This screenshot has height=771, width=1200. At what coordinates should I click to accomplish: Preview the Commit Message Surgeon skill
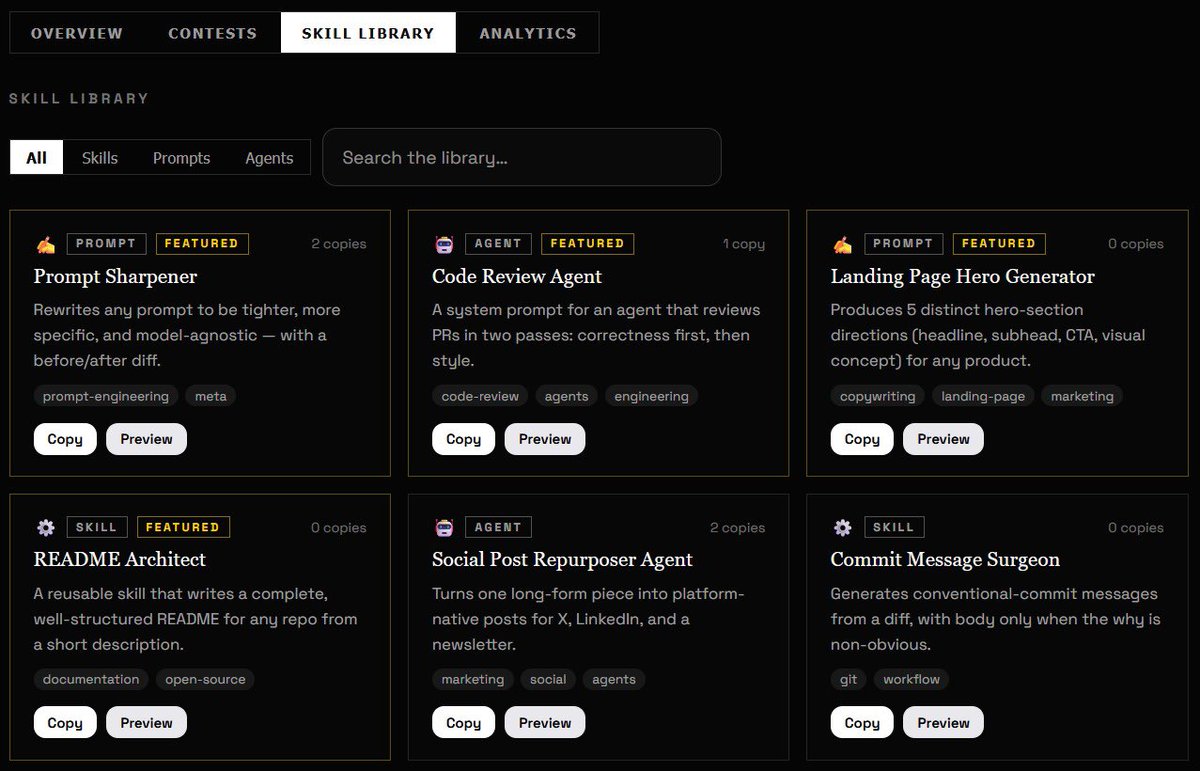coord(943,723)
